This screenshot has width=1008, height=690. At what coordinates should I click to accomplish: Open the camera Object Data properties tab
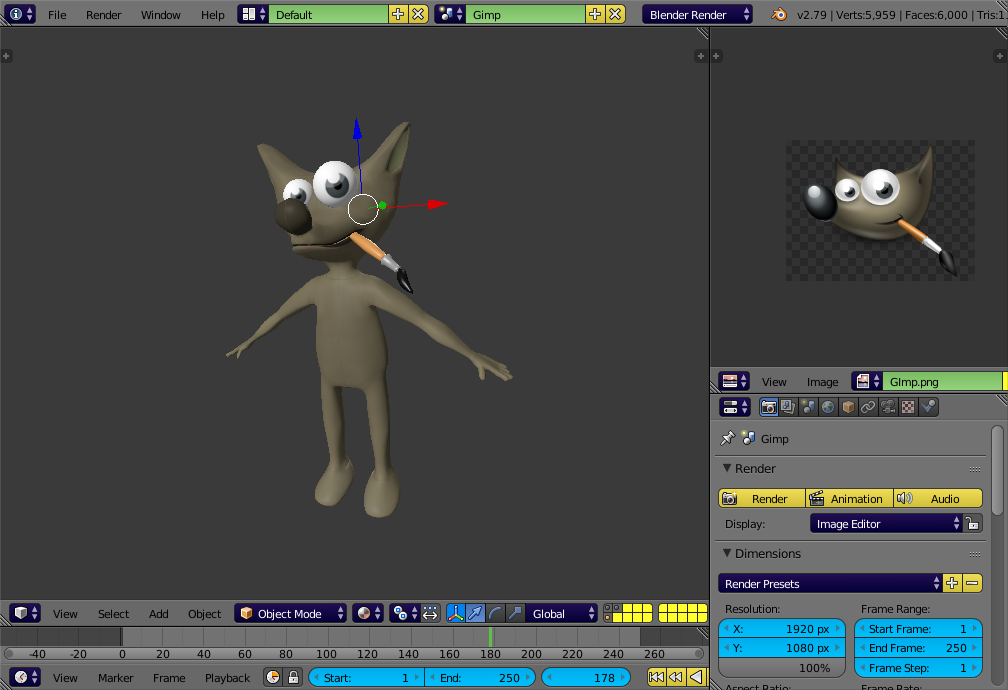(x=888, y=407)
